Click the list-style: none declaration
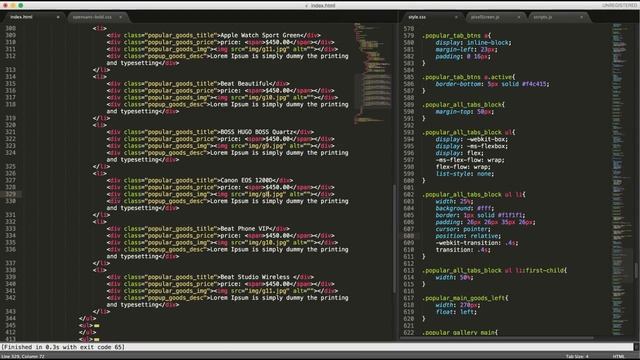The height and width of the screenshot is (360, 640). pos(464,174)
